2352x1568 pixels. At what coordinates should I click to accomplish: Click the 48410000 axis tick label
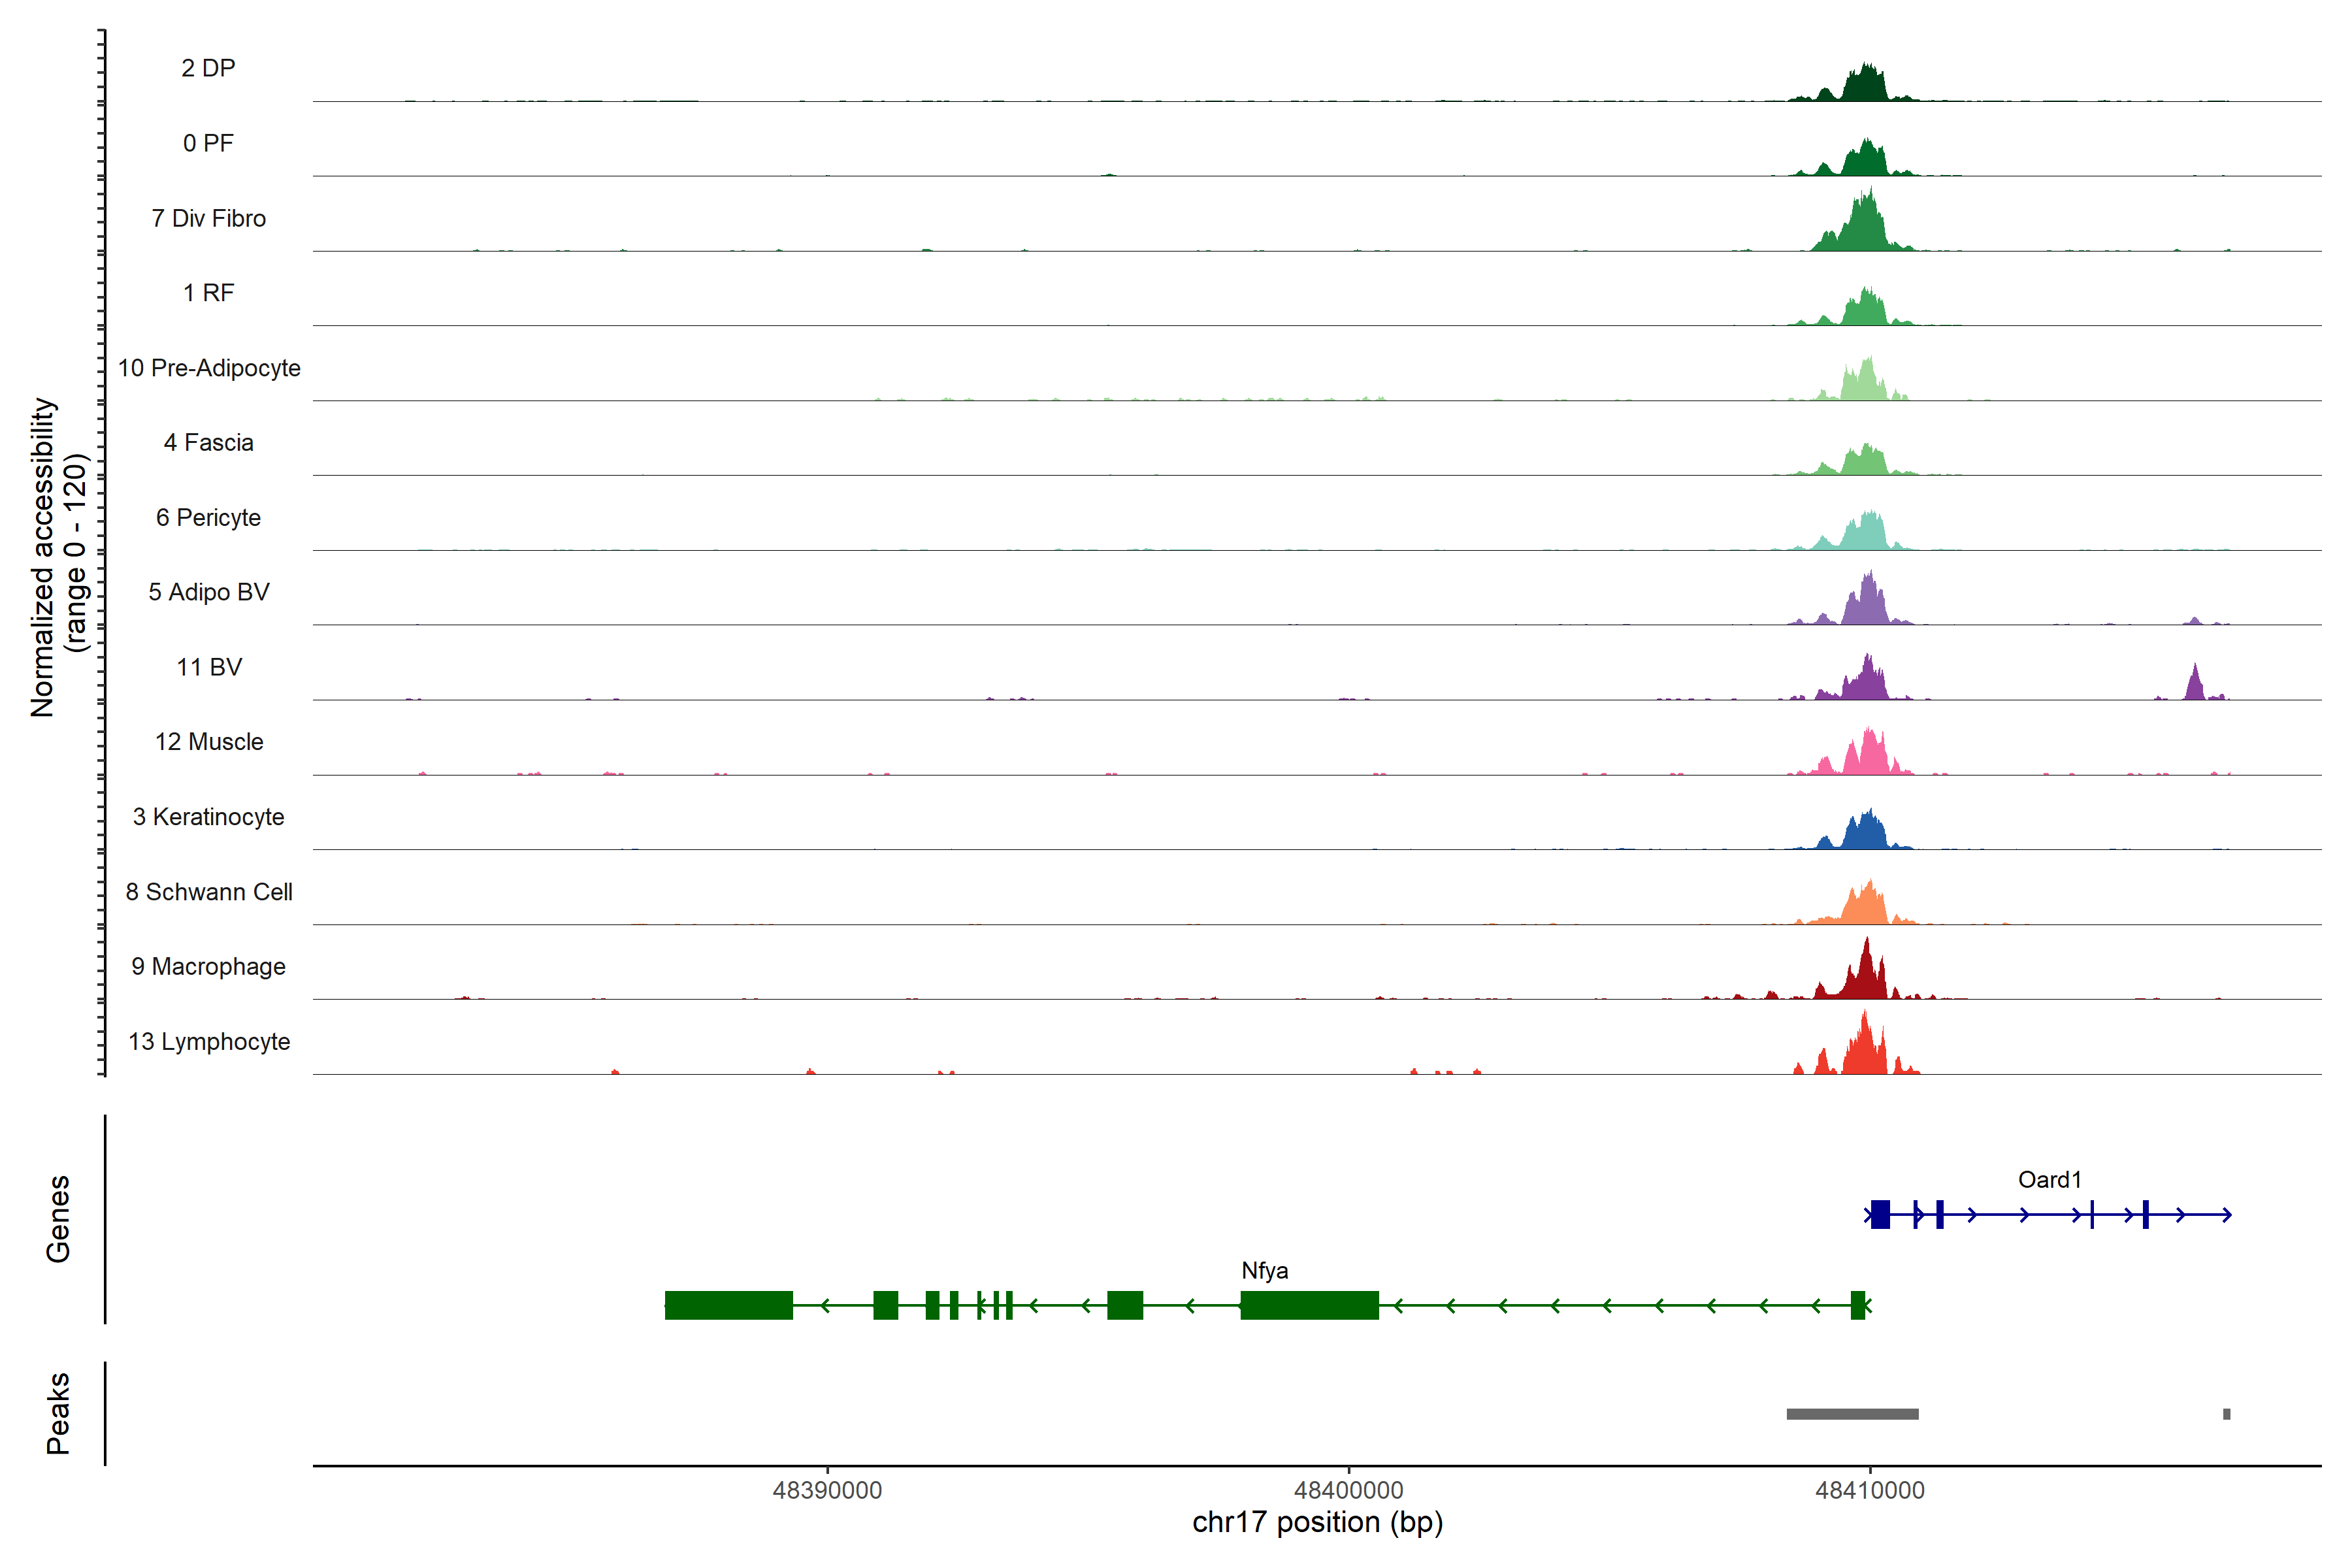(1869, 1490)
